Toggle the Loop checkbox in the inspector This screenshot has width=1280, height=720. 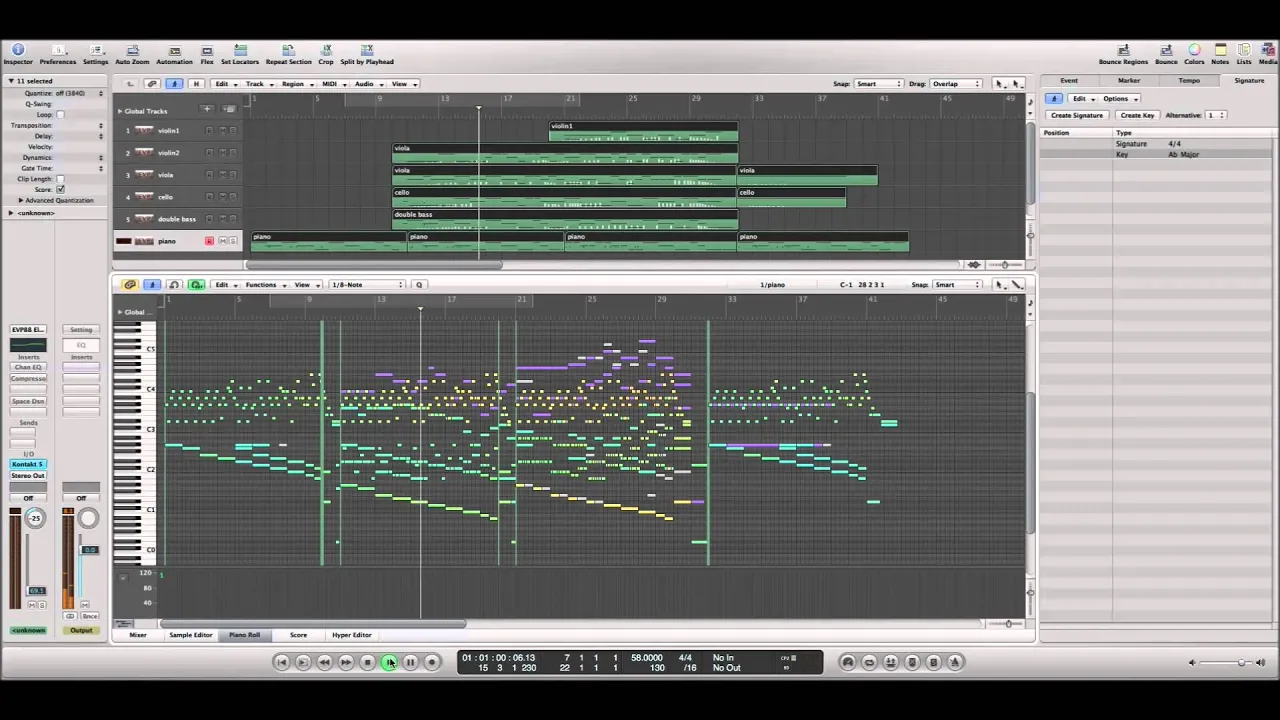[60, 115]
